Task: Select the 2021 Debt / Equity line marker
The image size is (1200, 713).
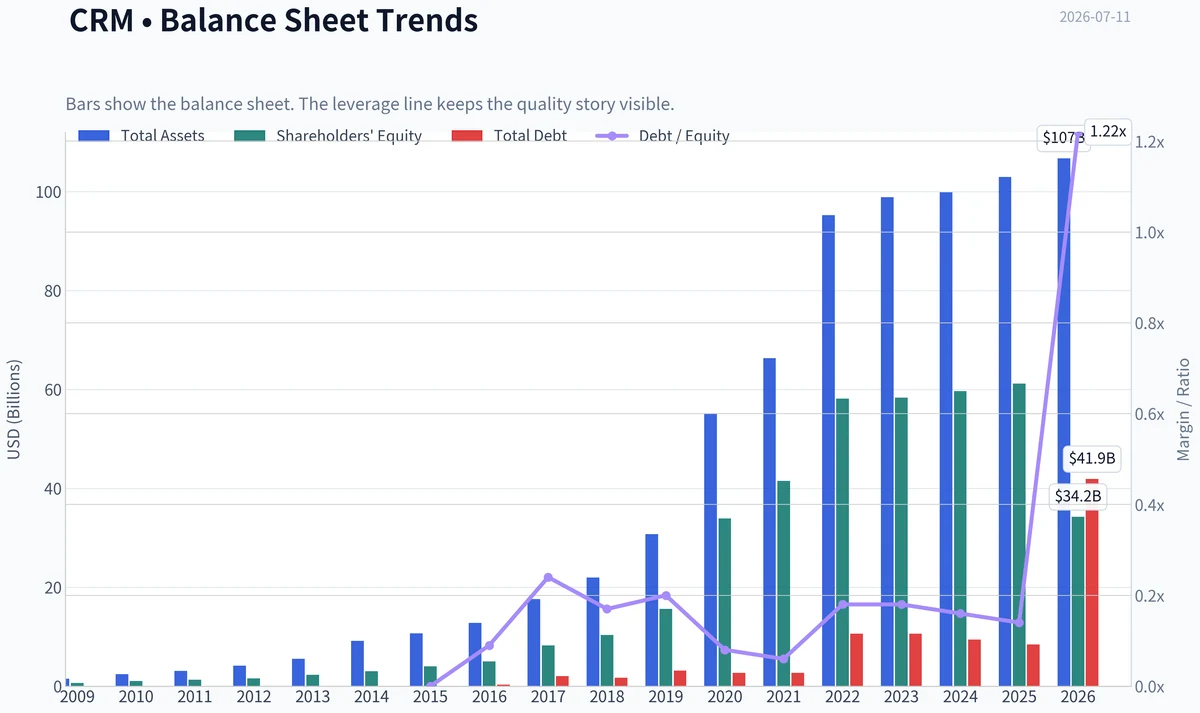Action: [783, 659]
